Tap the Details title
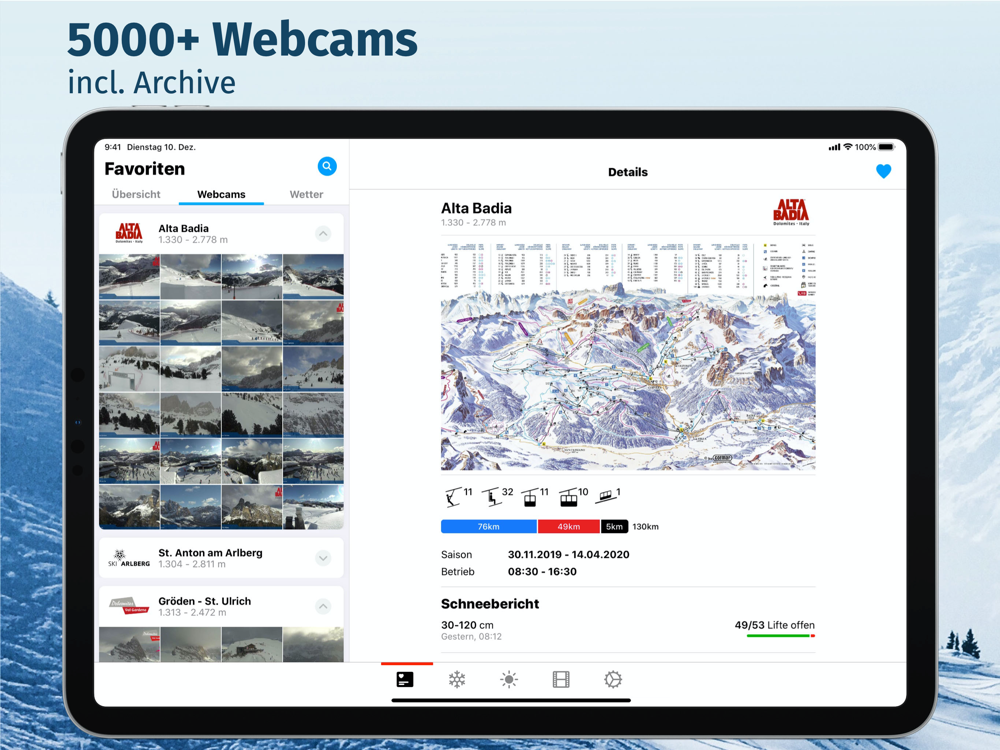Screen dimensions: 1000x750 628,172
